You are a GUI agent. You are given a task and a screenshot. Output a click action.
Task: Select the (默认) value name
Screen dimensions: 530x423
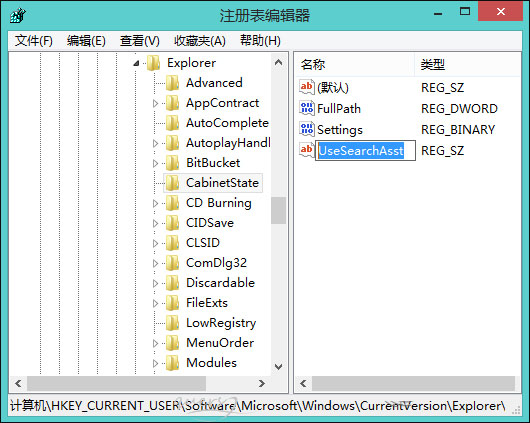[x=333, y=88]
